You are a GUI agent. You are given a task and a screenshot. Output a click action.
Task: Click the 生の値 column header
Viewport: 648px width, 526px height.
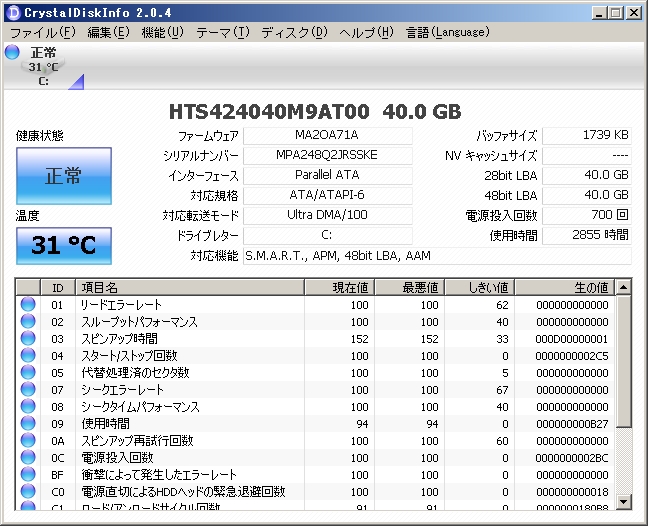point(565,287)
